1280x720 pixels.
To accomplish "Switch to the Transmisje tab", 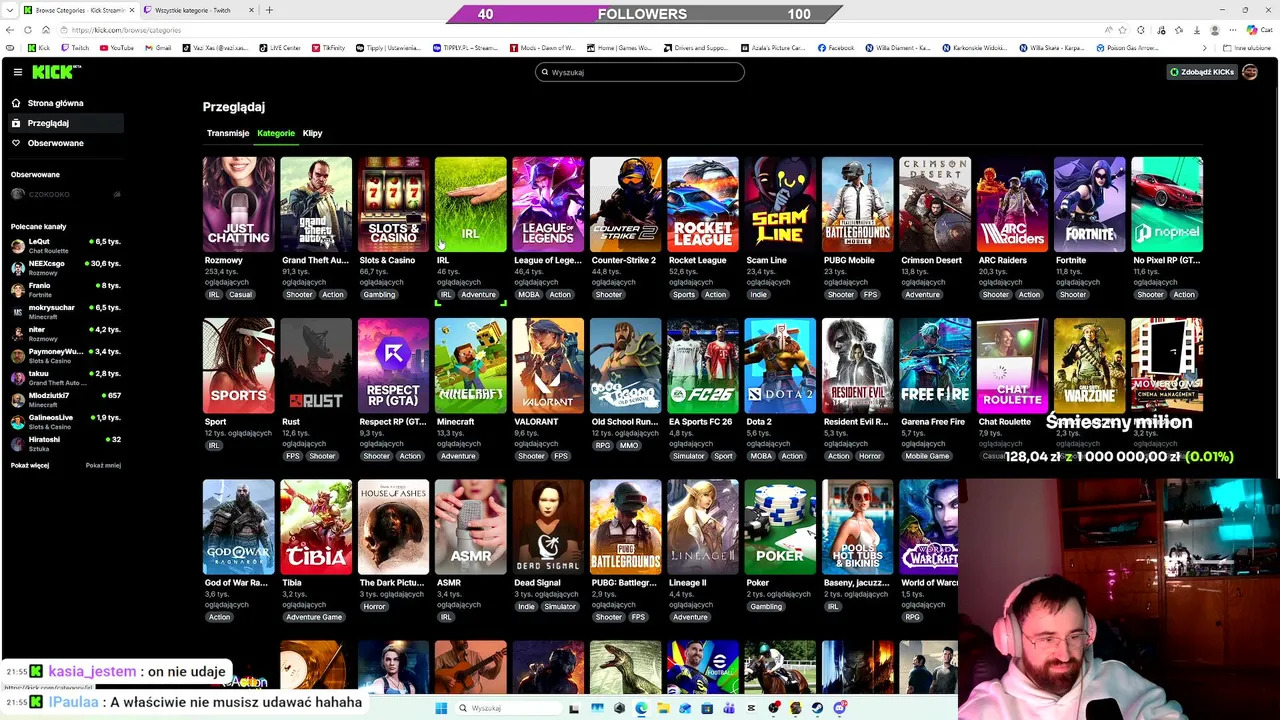I will (x=228, y=133).
